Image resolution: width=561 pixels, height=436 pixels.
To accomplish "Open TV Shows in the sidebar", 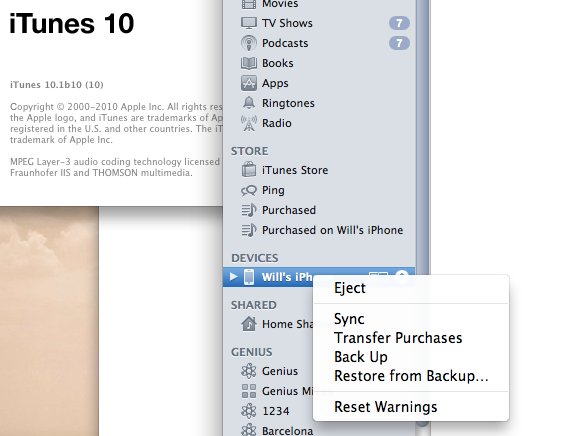I will tap(287, 23).
